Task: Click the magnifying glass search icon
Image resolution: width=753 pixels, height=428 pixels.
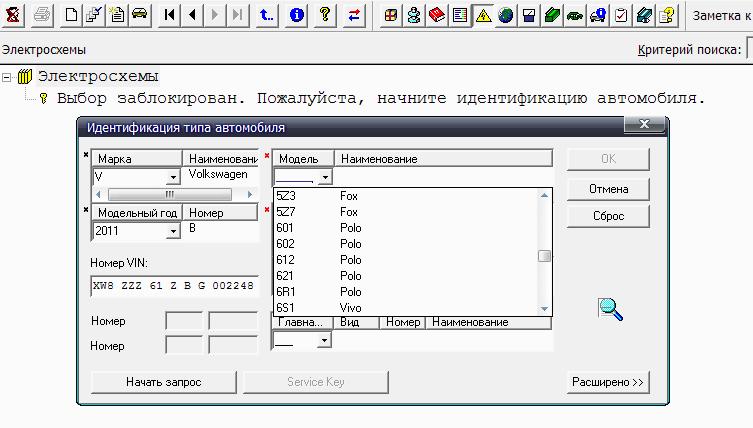Action: point(611,309)
